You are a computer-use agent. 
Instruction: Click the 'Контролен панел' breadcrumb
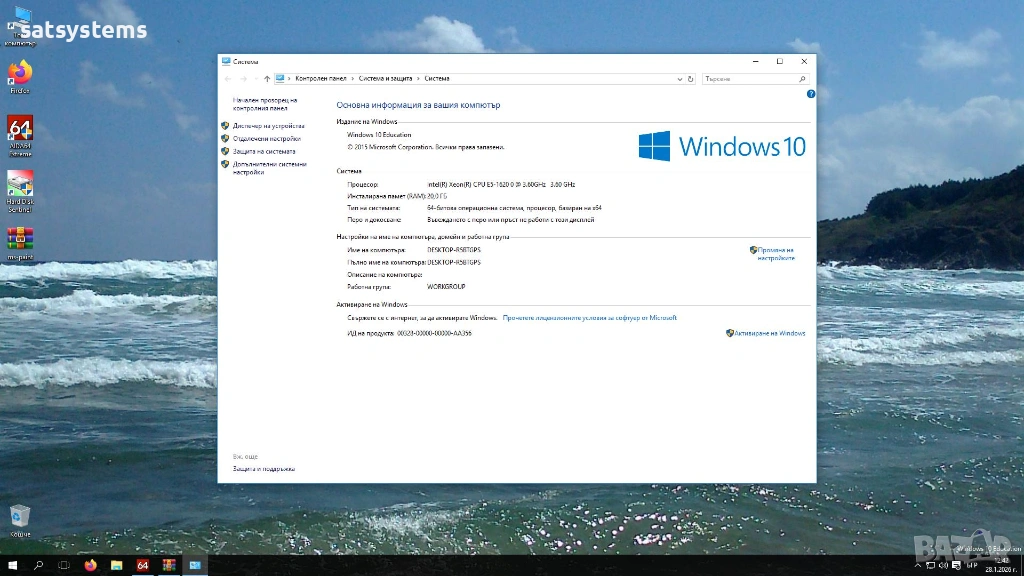[320, 78]
